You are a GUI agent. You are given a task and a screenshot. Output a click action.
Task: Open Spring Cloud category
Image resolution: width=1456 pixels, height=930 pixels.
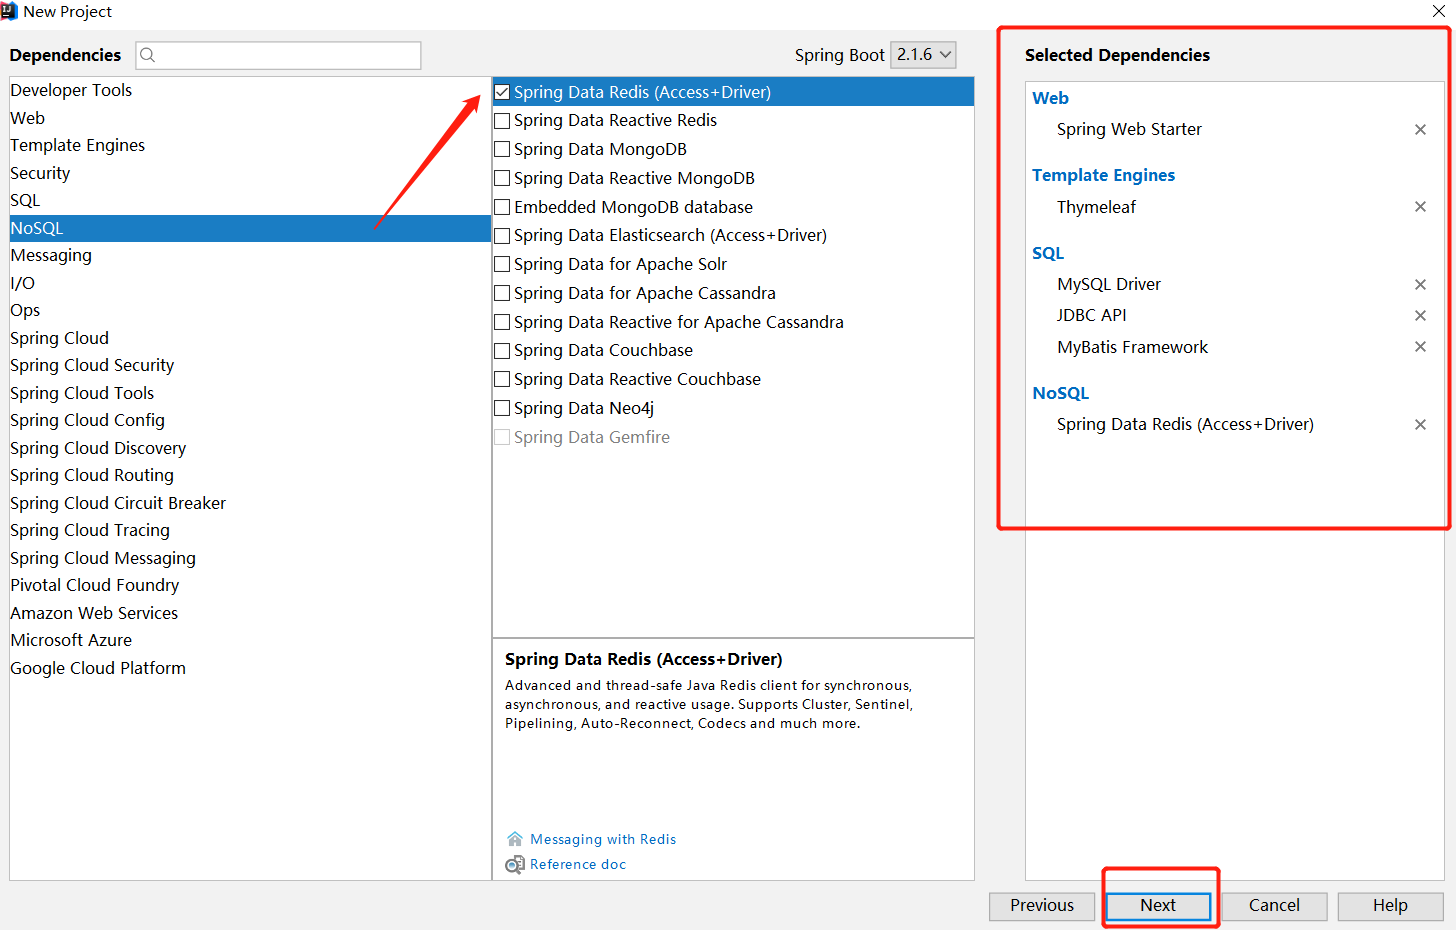tap(250, 338)
